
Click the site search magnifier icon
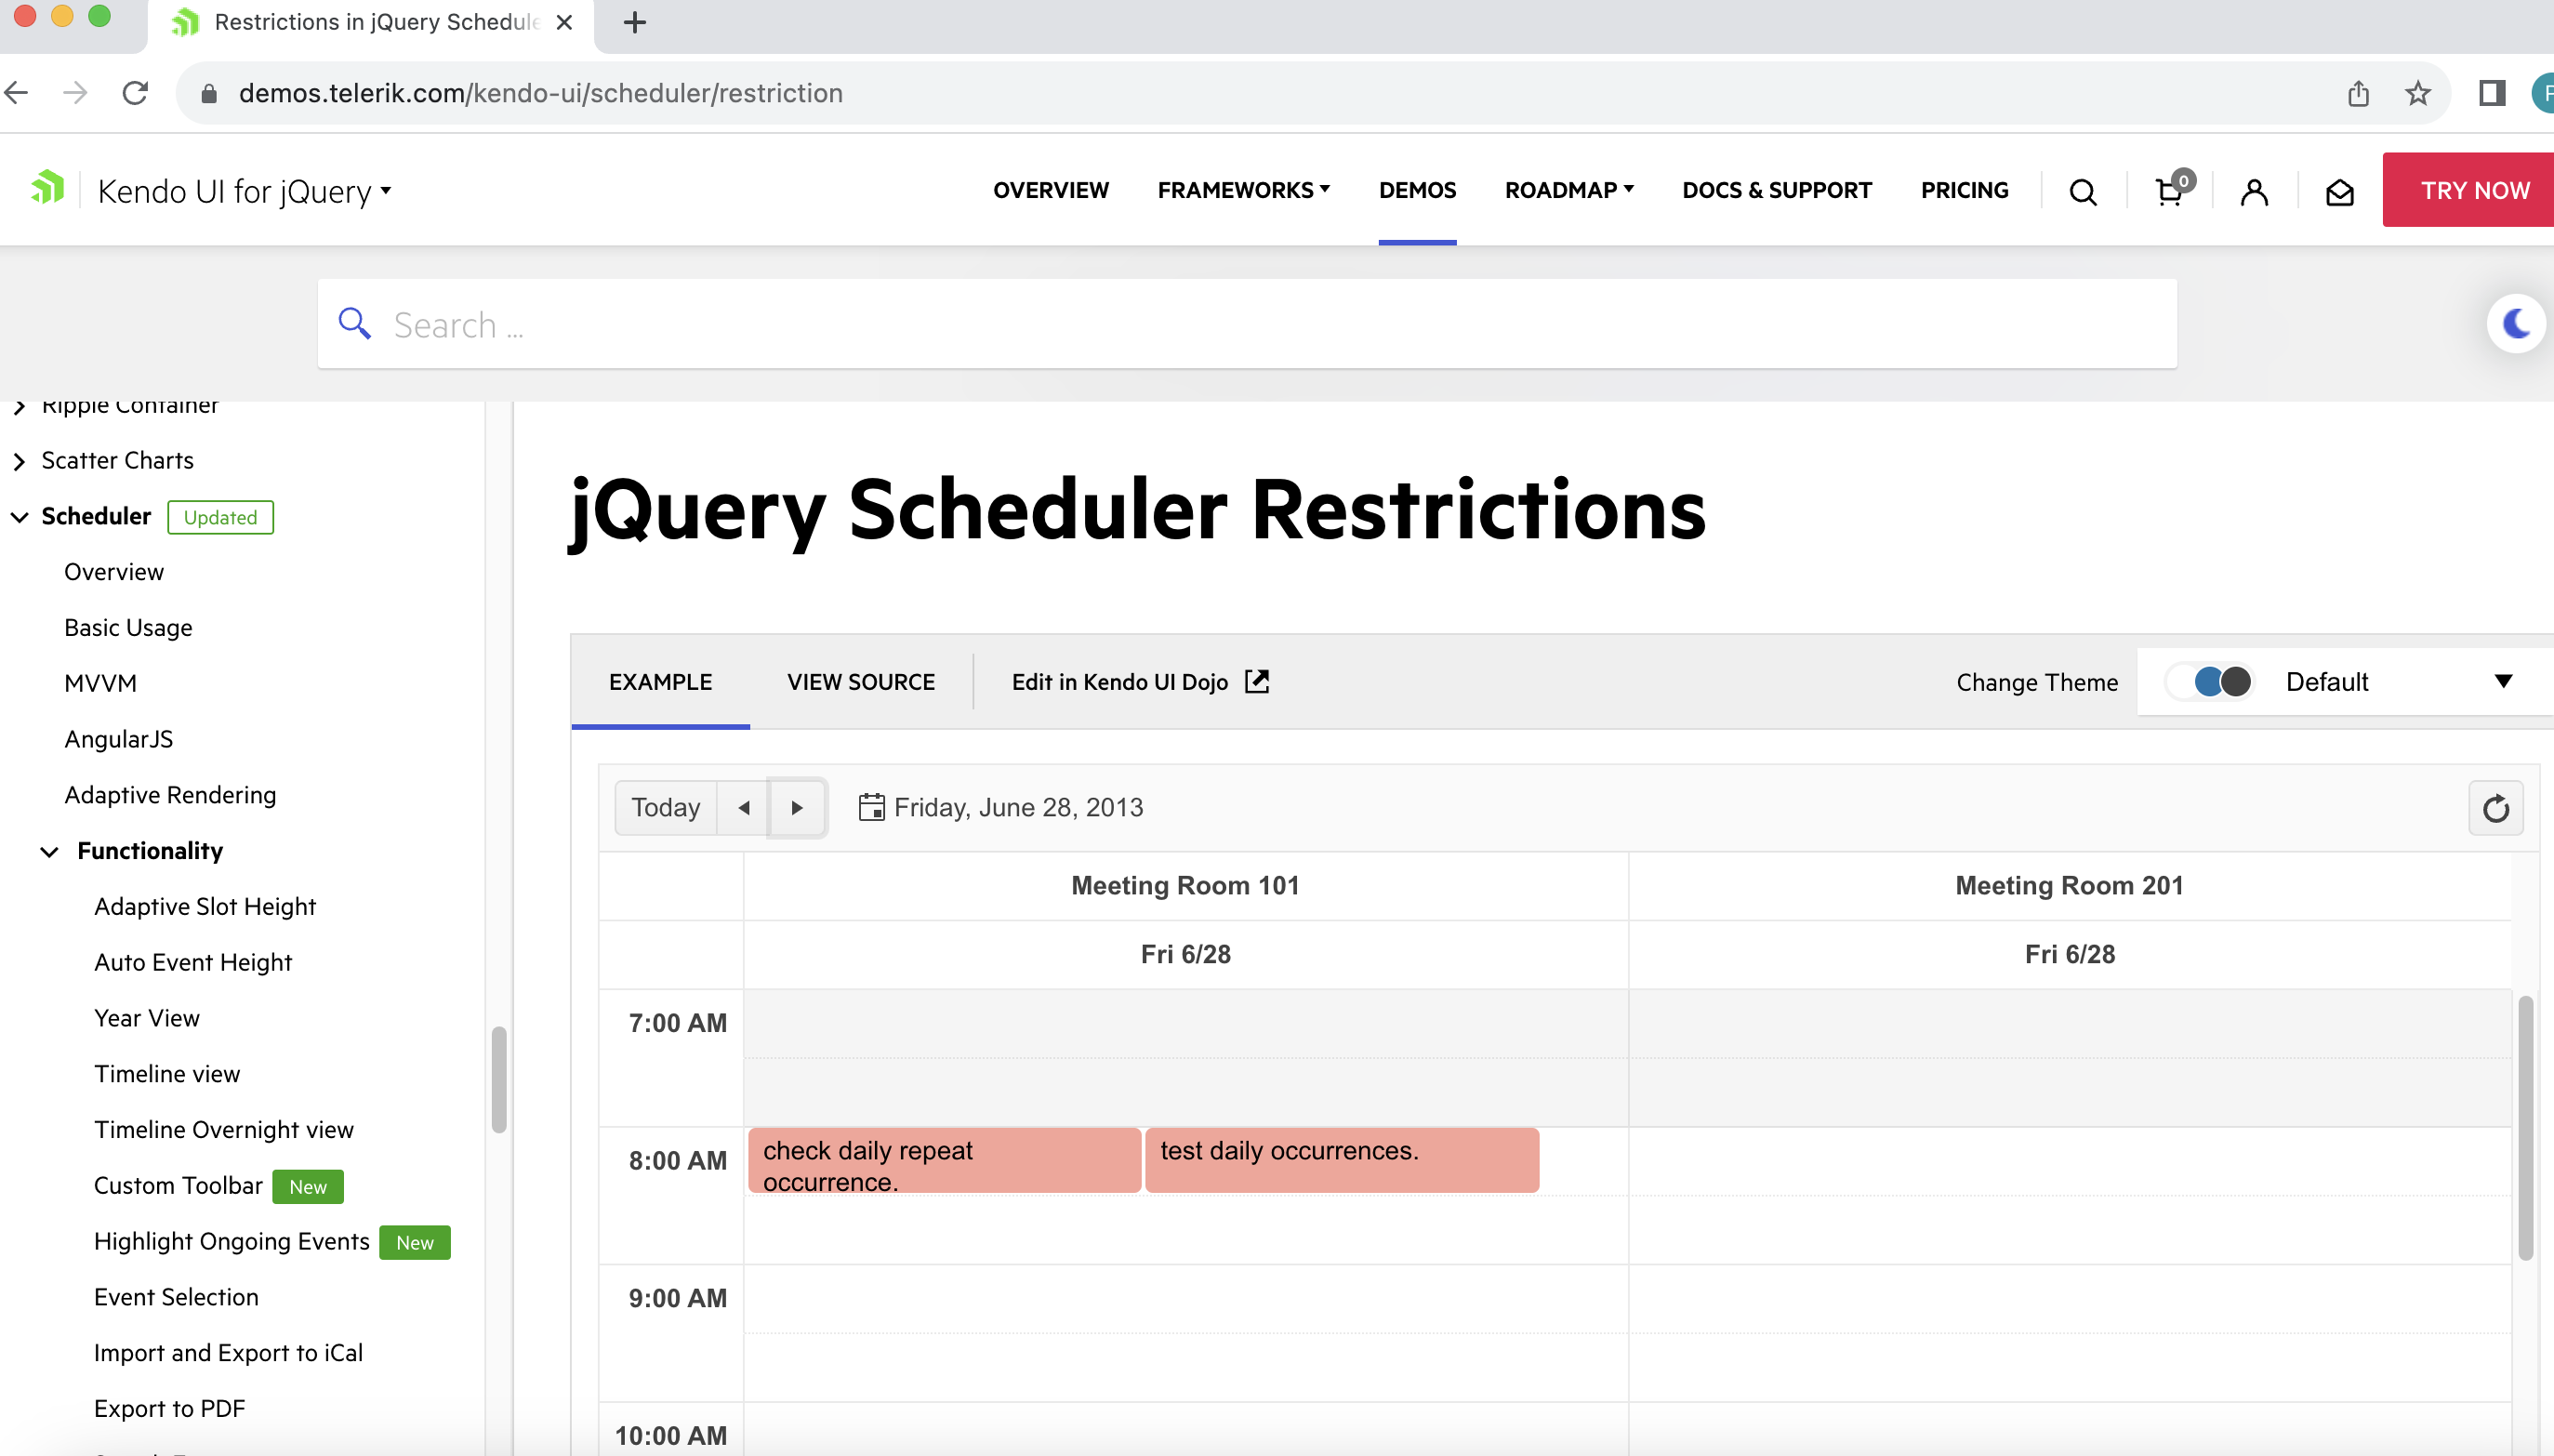coord(2083,191)
